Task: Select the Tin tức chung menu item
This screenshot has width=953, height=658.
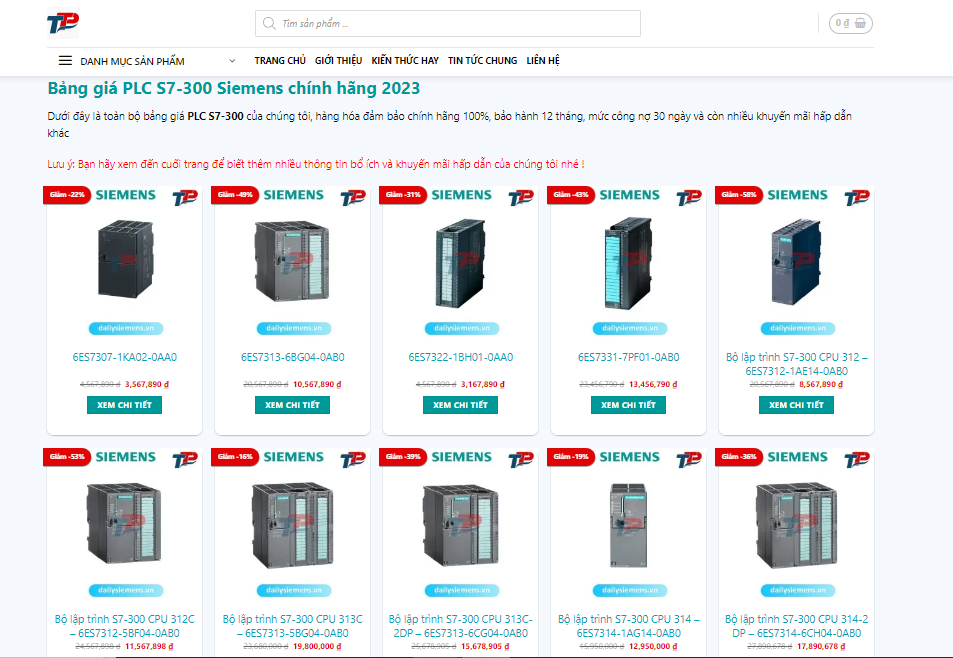Action: click(483, 61)
